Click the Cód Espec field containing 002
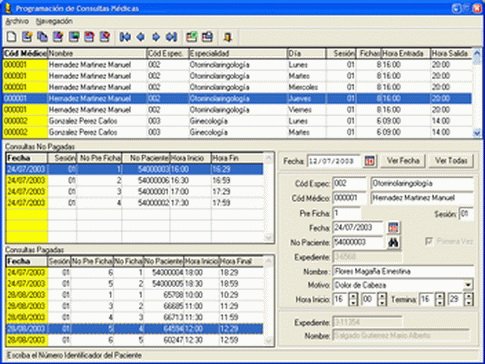The image size is (485, 364). point(349,184)
